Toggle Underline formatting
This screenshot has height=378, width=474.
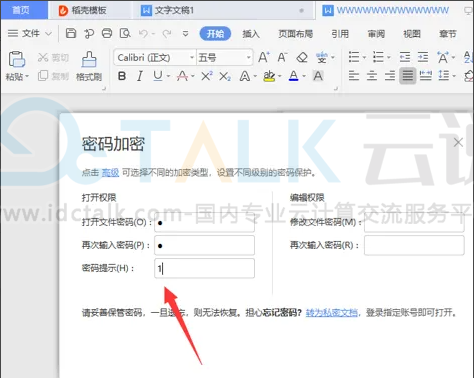click(x=158, y=76)
